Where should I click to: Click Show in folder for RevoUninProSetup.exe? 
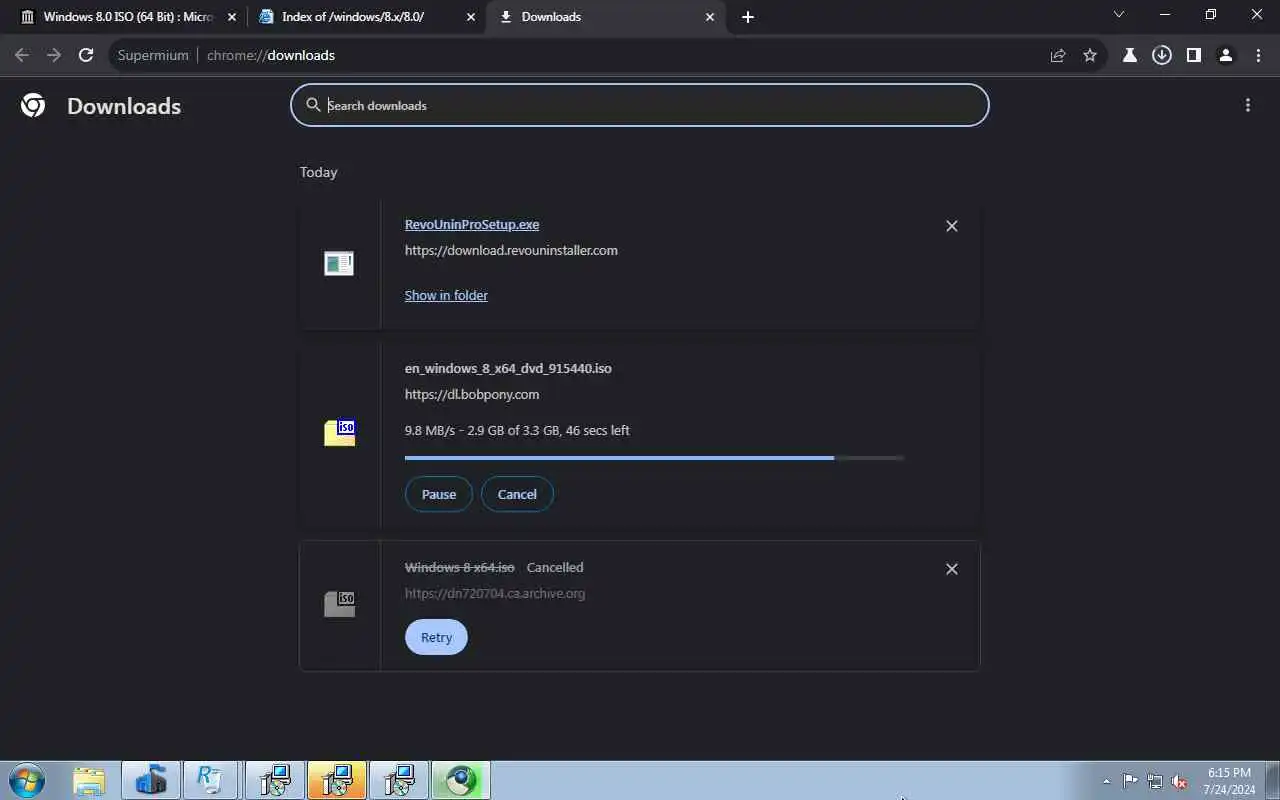pos(446,295)
